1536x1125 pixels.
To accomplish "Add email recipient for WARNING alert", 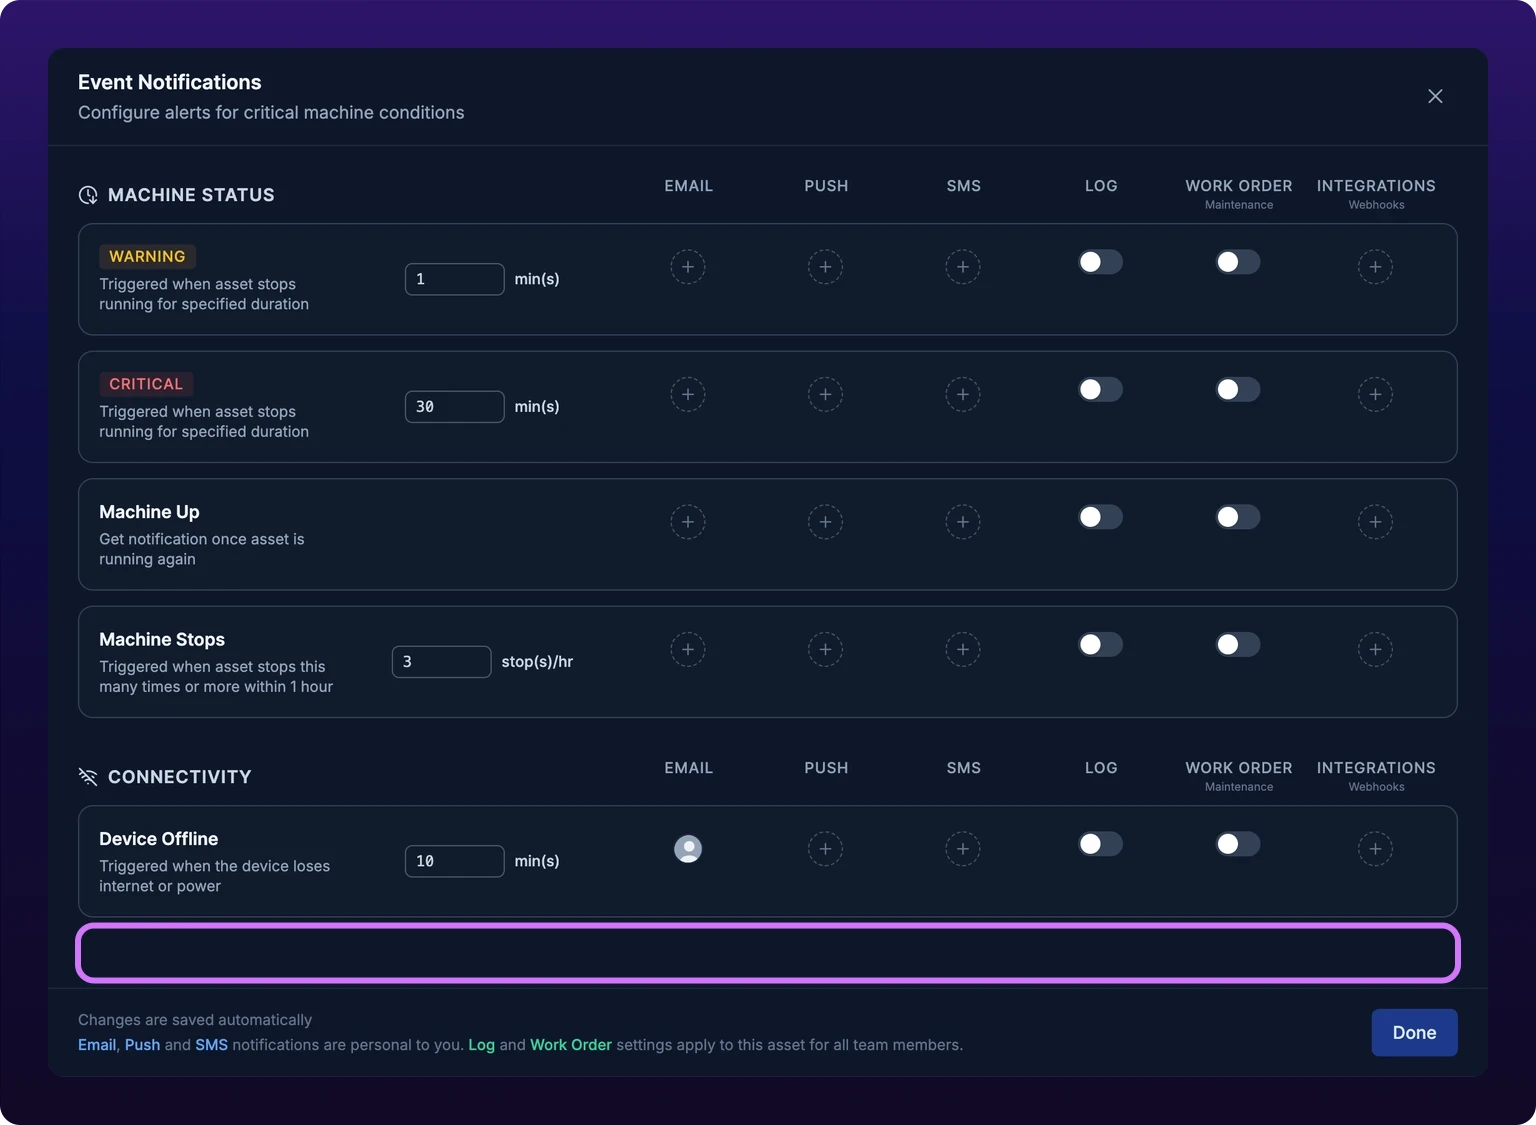I will 688,267.
